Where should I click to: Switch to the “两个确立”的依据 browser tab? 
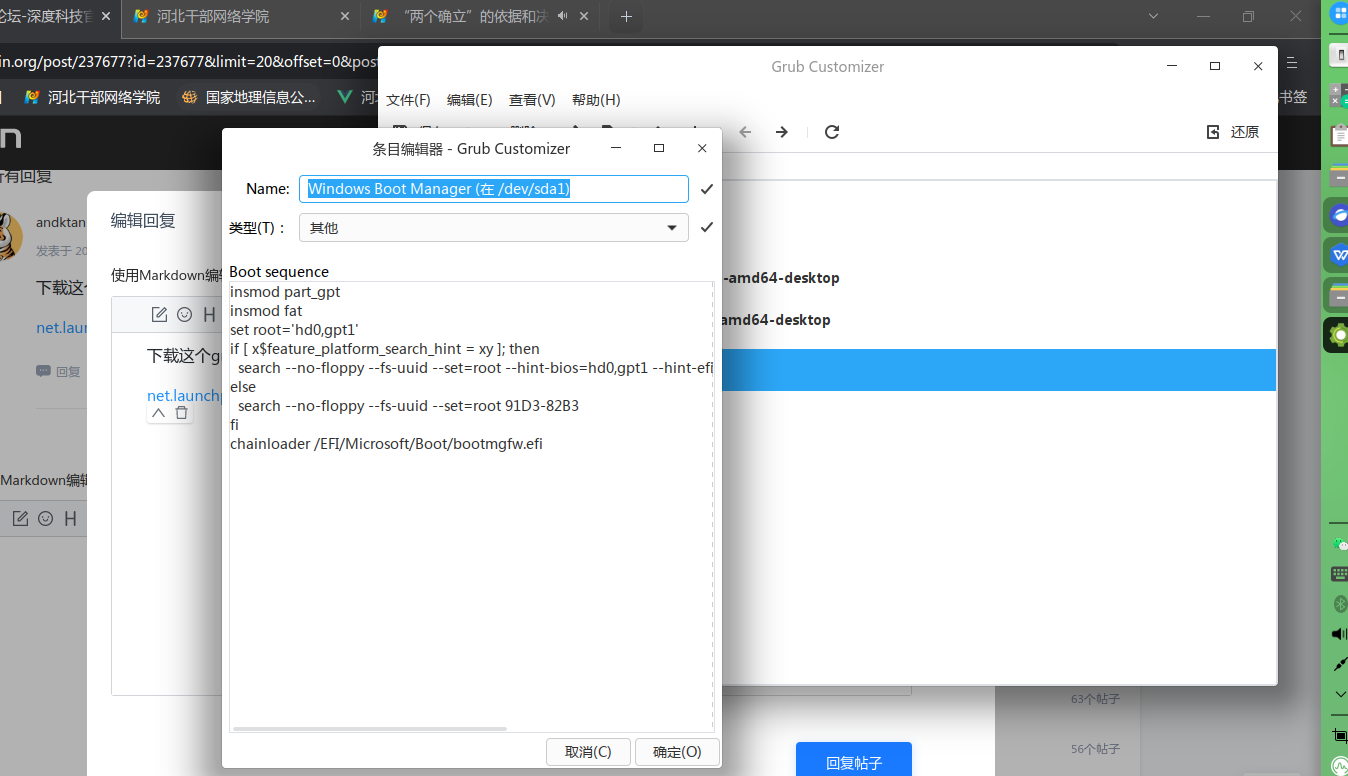point(480,17)
